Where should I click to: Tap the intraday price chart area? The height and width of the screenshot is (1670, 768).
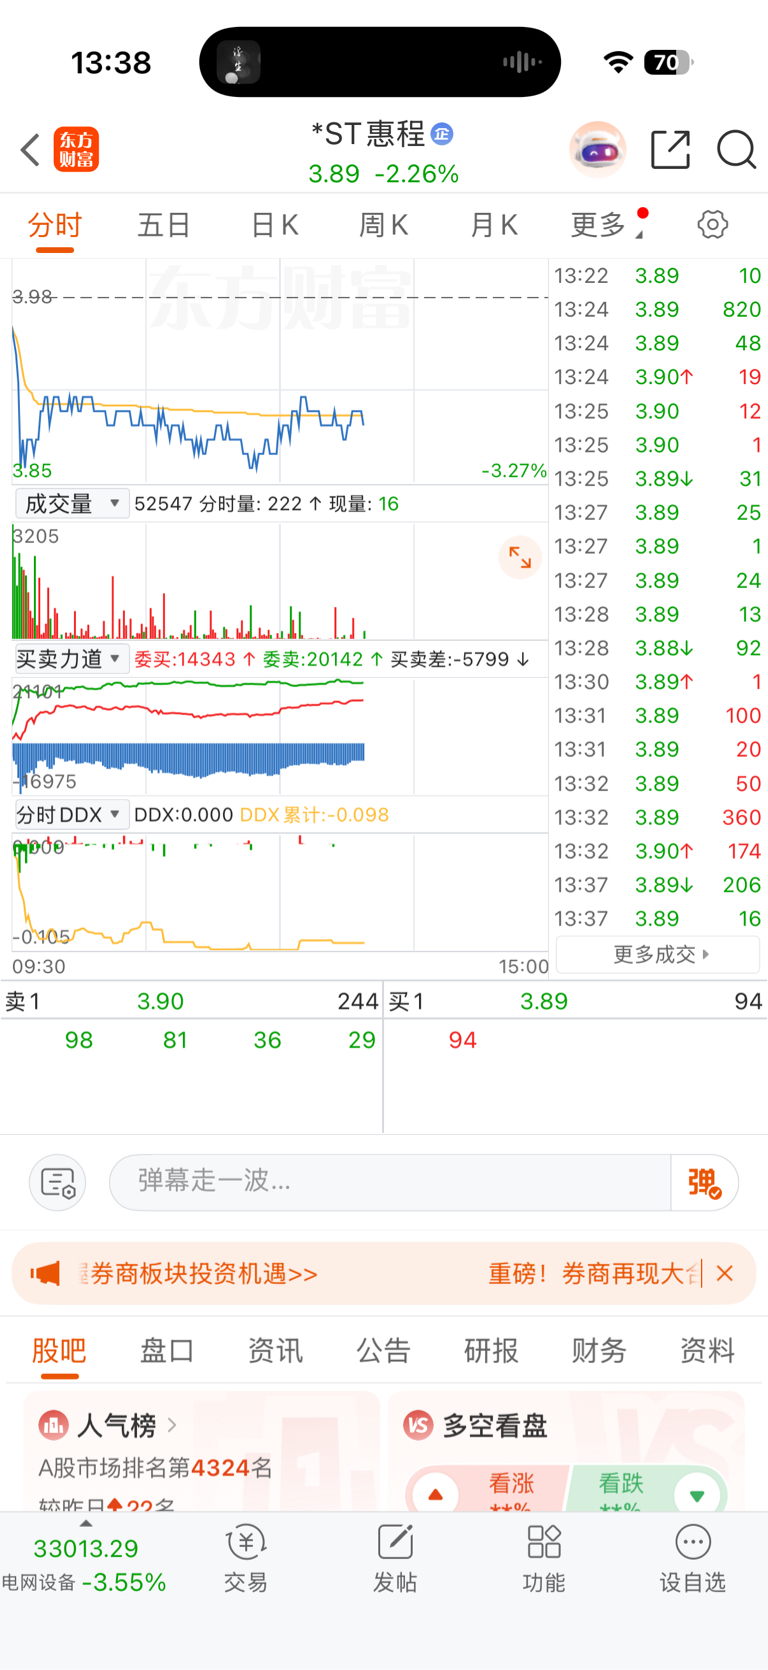280,372
